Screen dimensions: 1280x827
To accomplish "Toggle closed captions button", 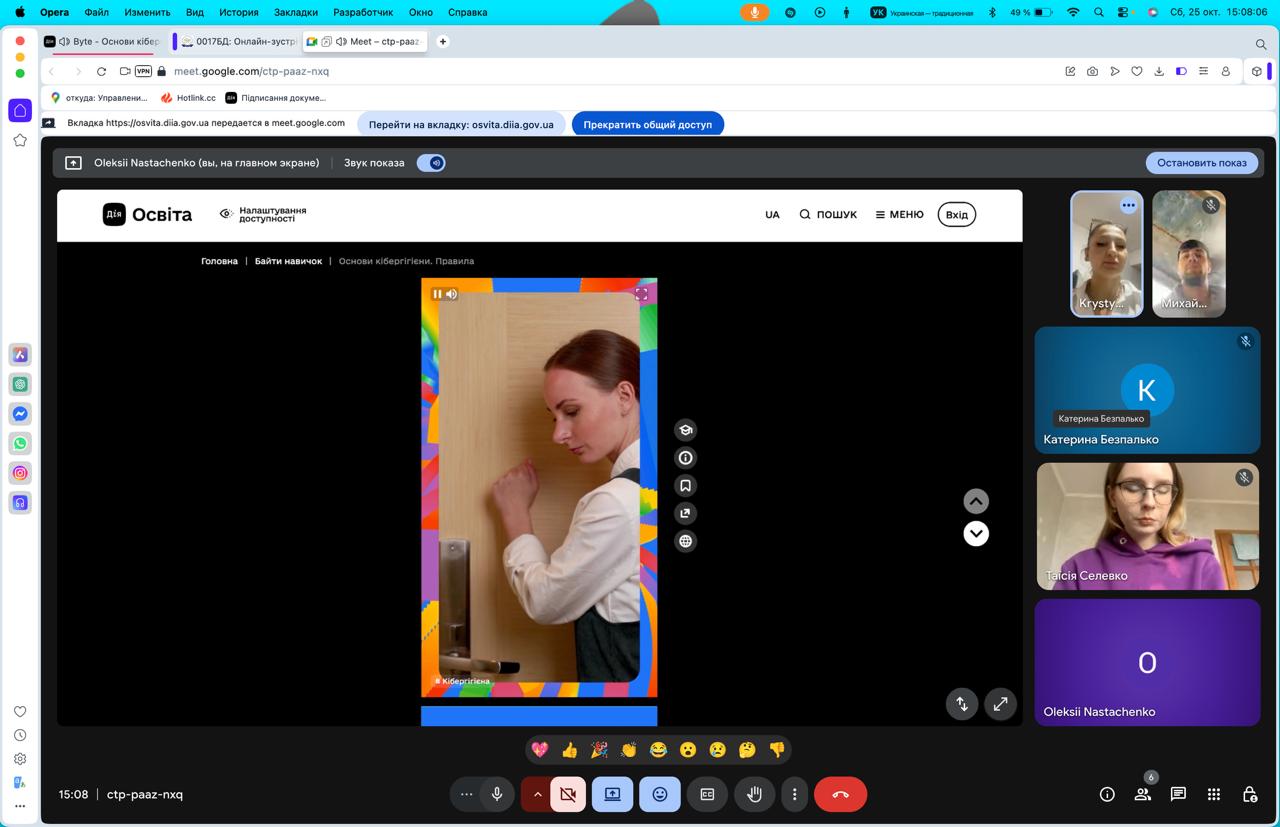I will point(707,794).
